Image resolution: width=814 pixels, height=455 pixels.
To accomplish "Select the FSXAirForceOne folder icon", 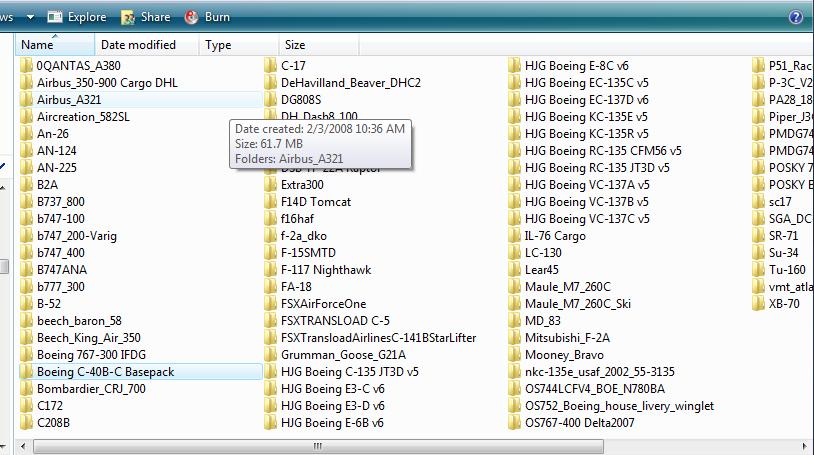I will coord(270,304).
